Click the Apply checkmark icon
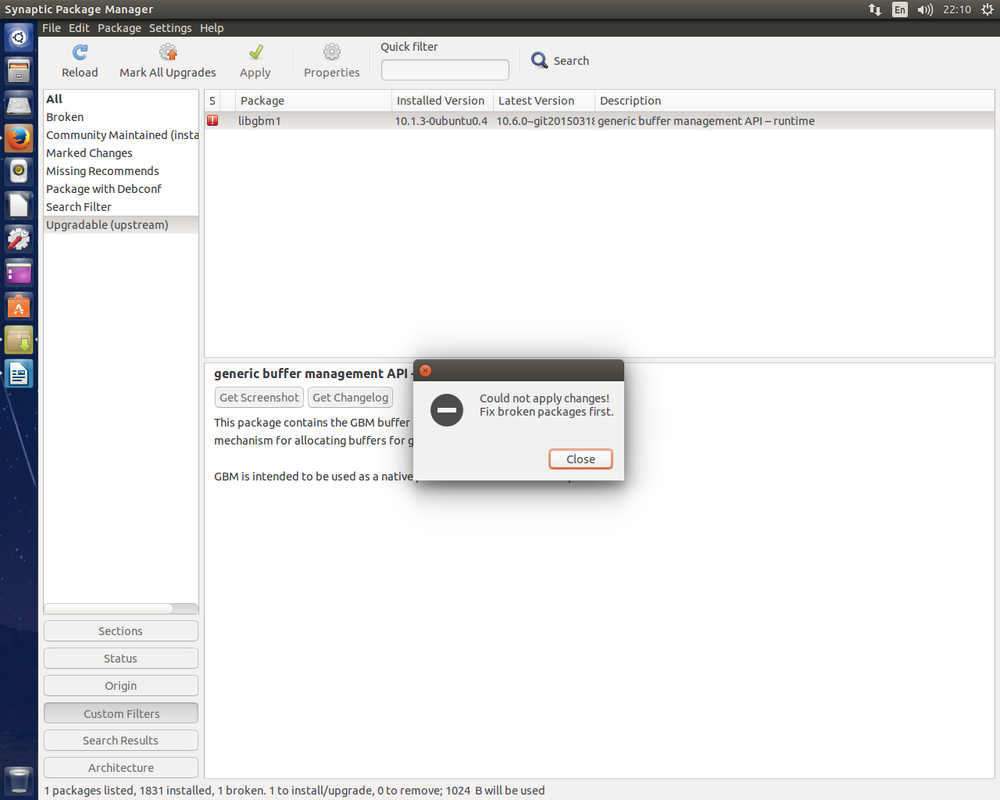1000x800 pixels. tap(256, 52)
